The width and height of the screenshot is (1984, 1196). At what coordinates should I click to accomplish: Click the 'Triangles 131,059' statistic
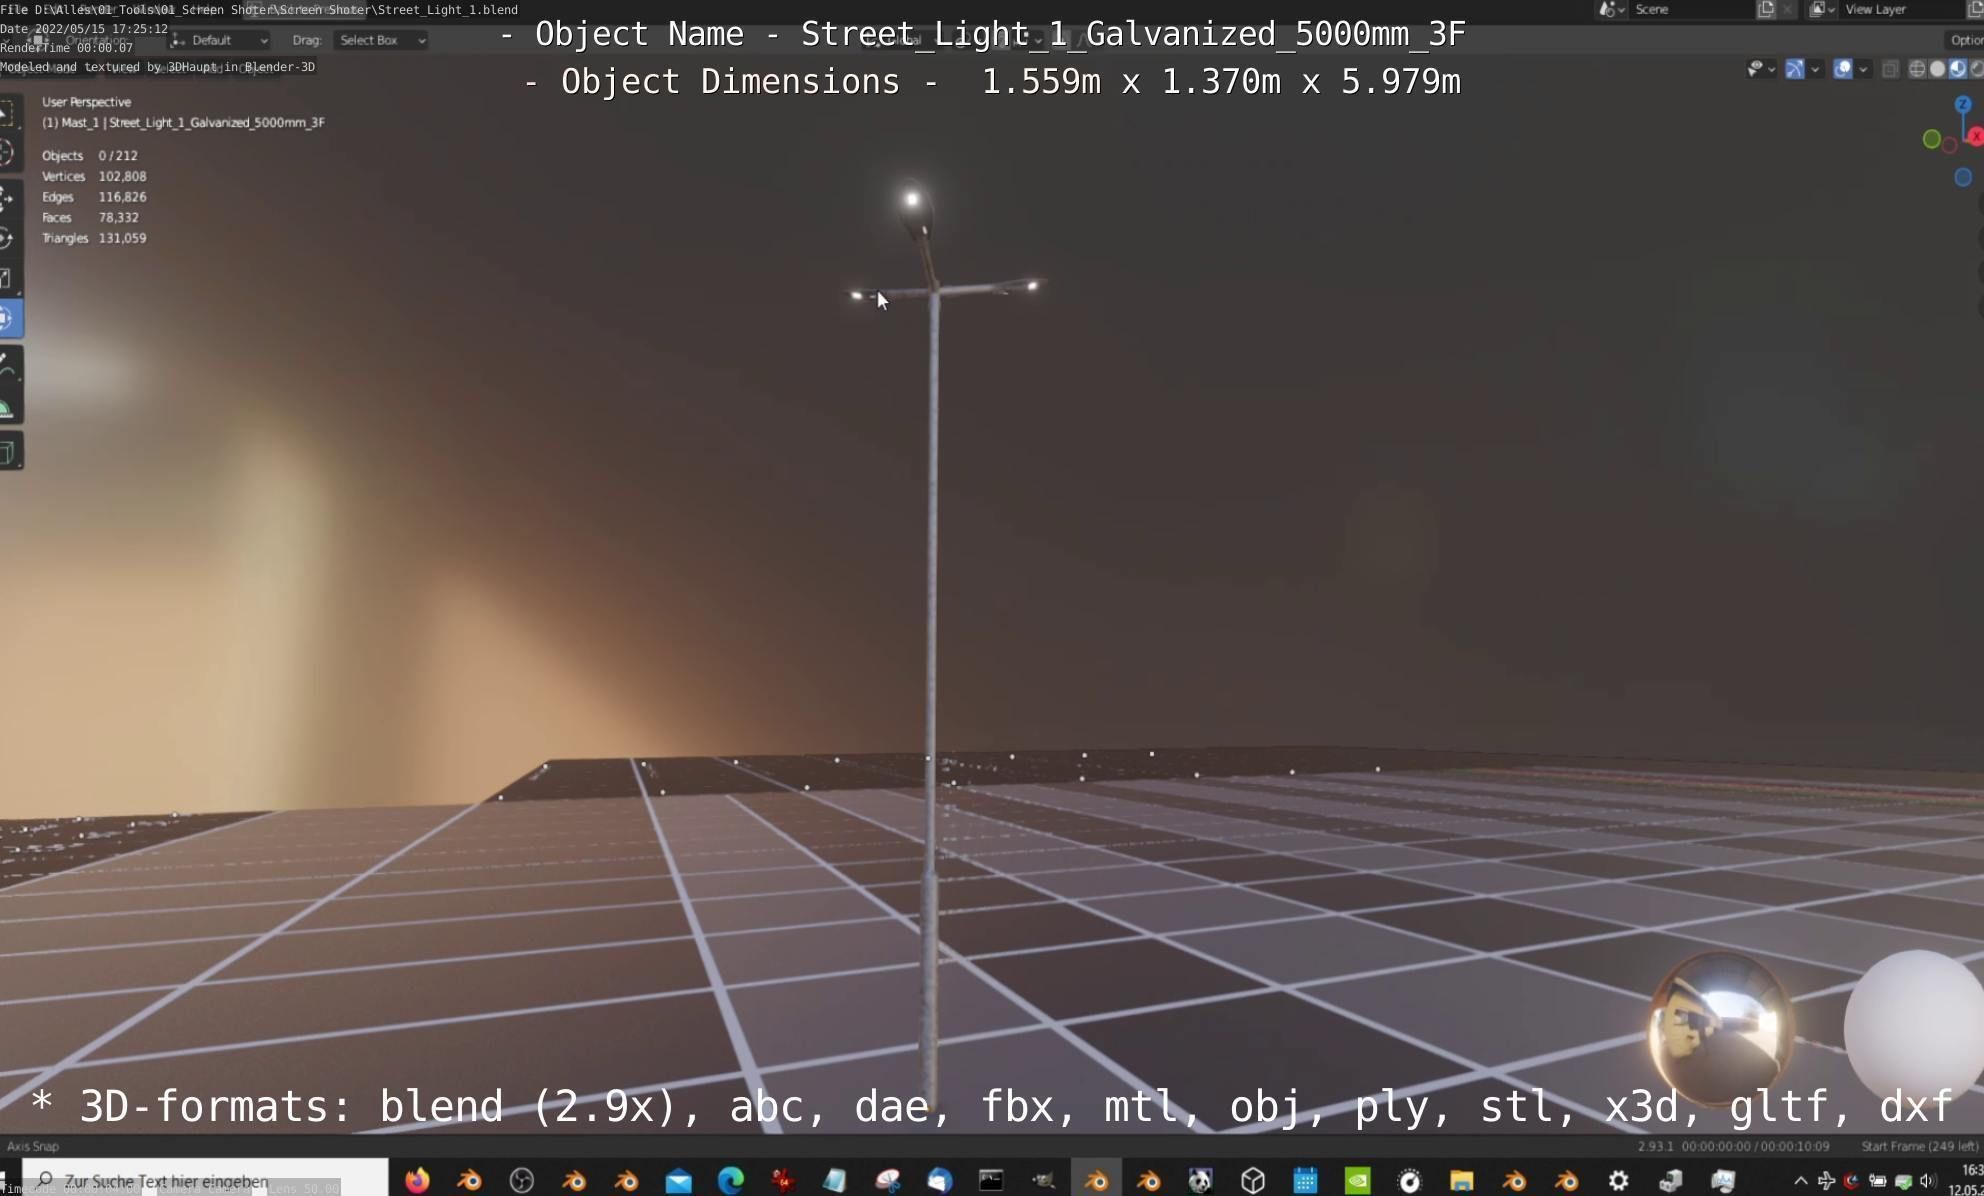click(x=94, y=238)
